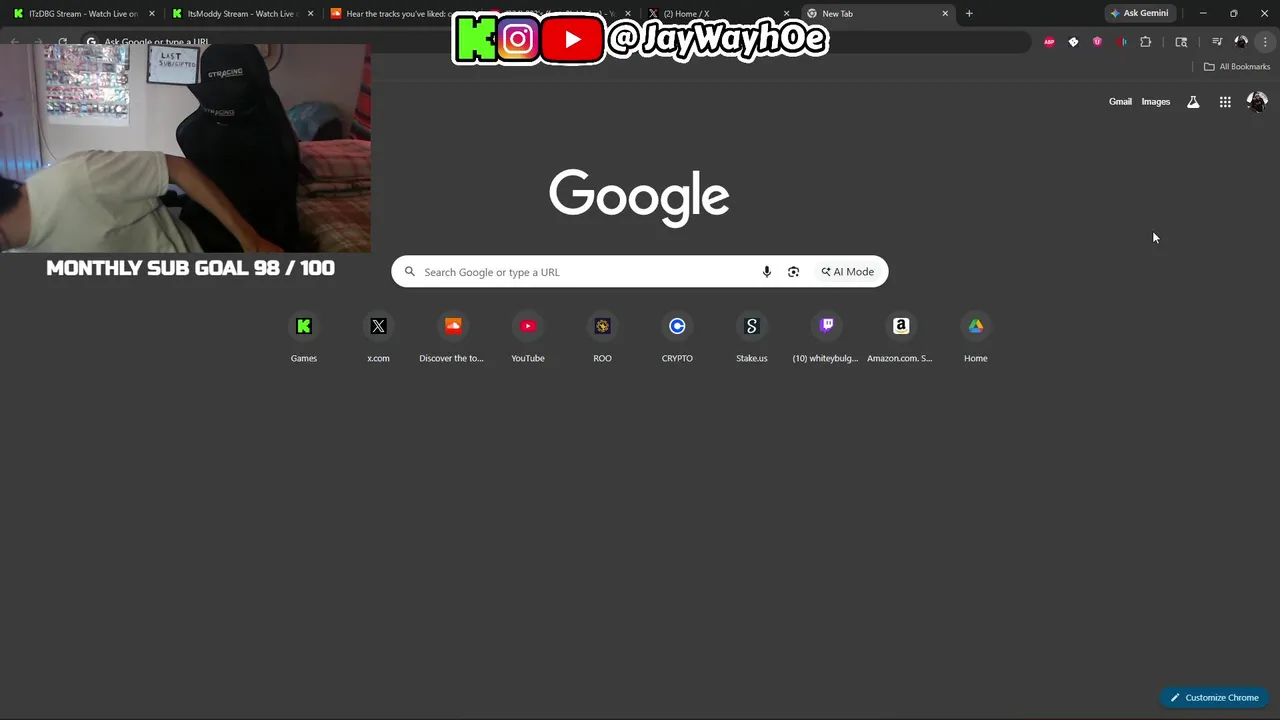
Task: Open the SoundCloud 'Discover the to...' shortcut
Action: pyautogui.click(x=453, y=337)
